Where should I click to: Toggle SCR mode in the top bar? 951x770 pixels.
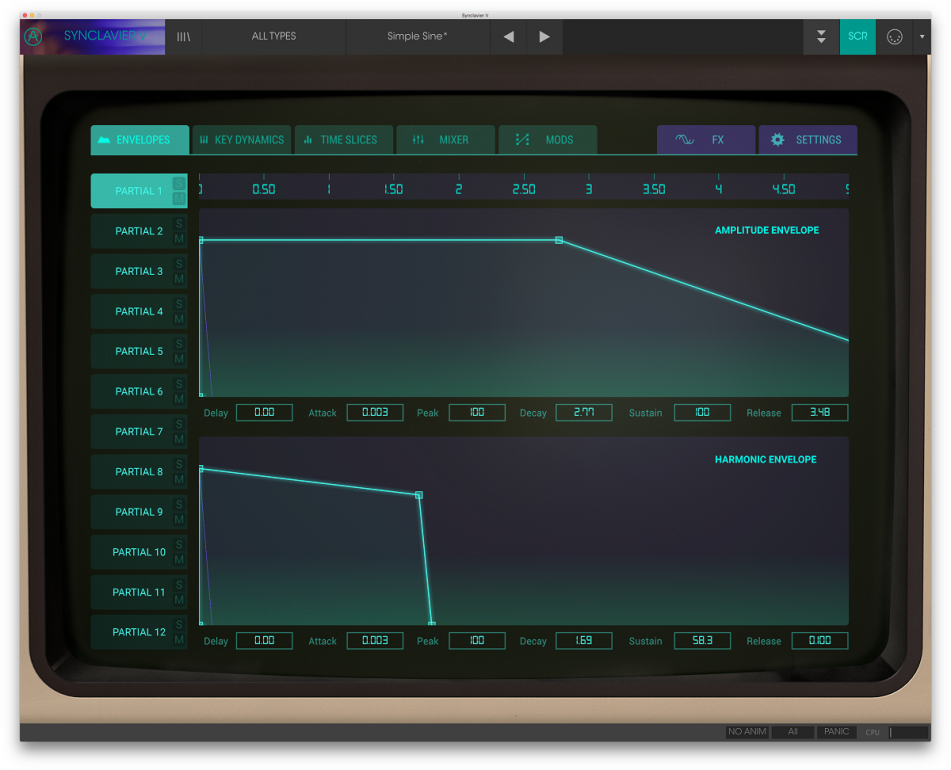857,37
